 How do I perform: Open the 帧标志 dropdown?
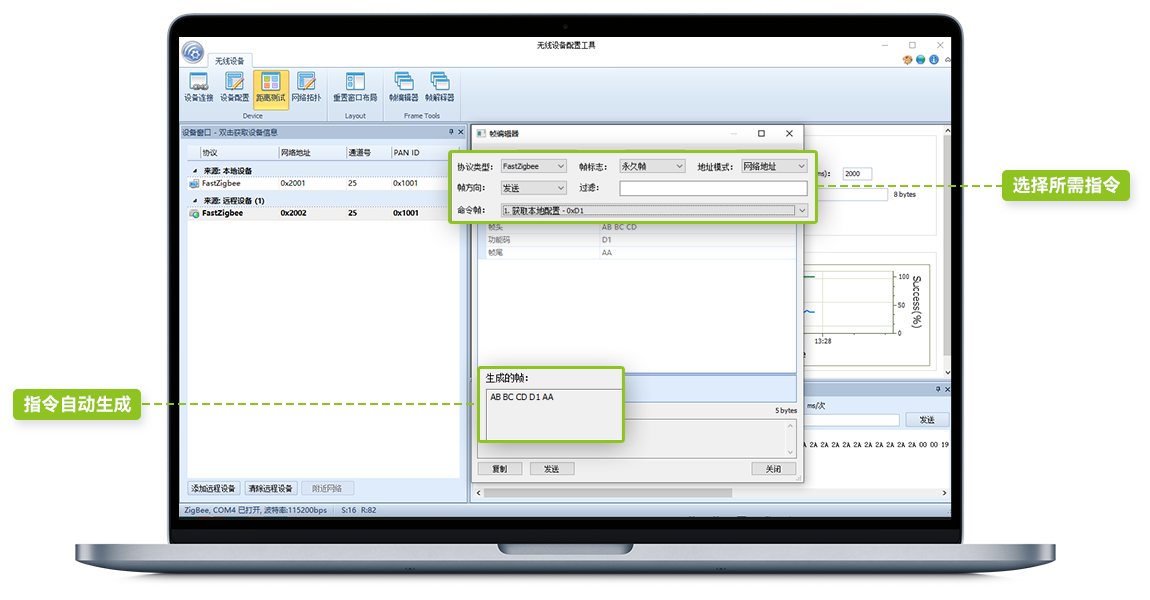click(651, 166)
